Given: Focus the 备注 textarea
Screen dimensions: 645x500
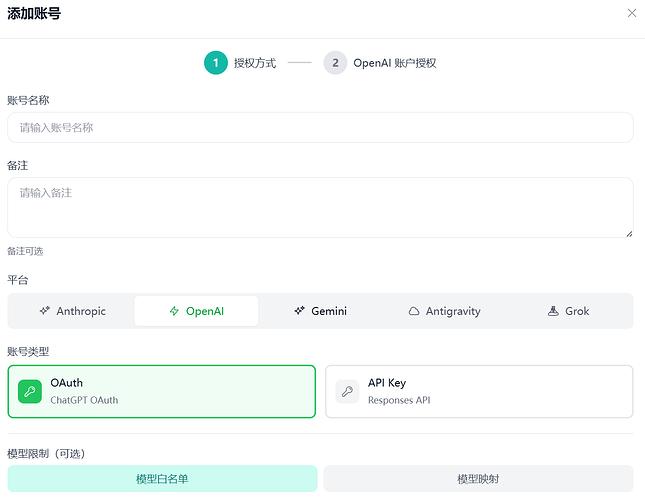Looking at the screenshot, I should (320, 208).
